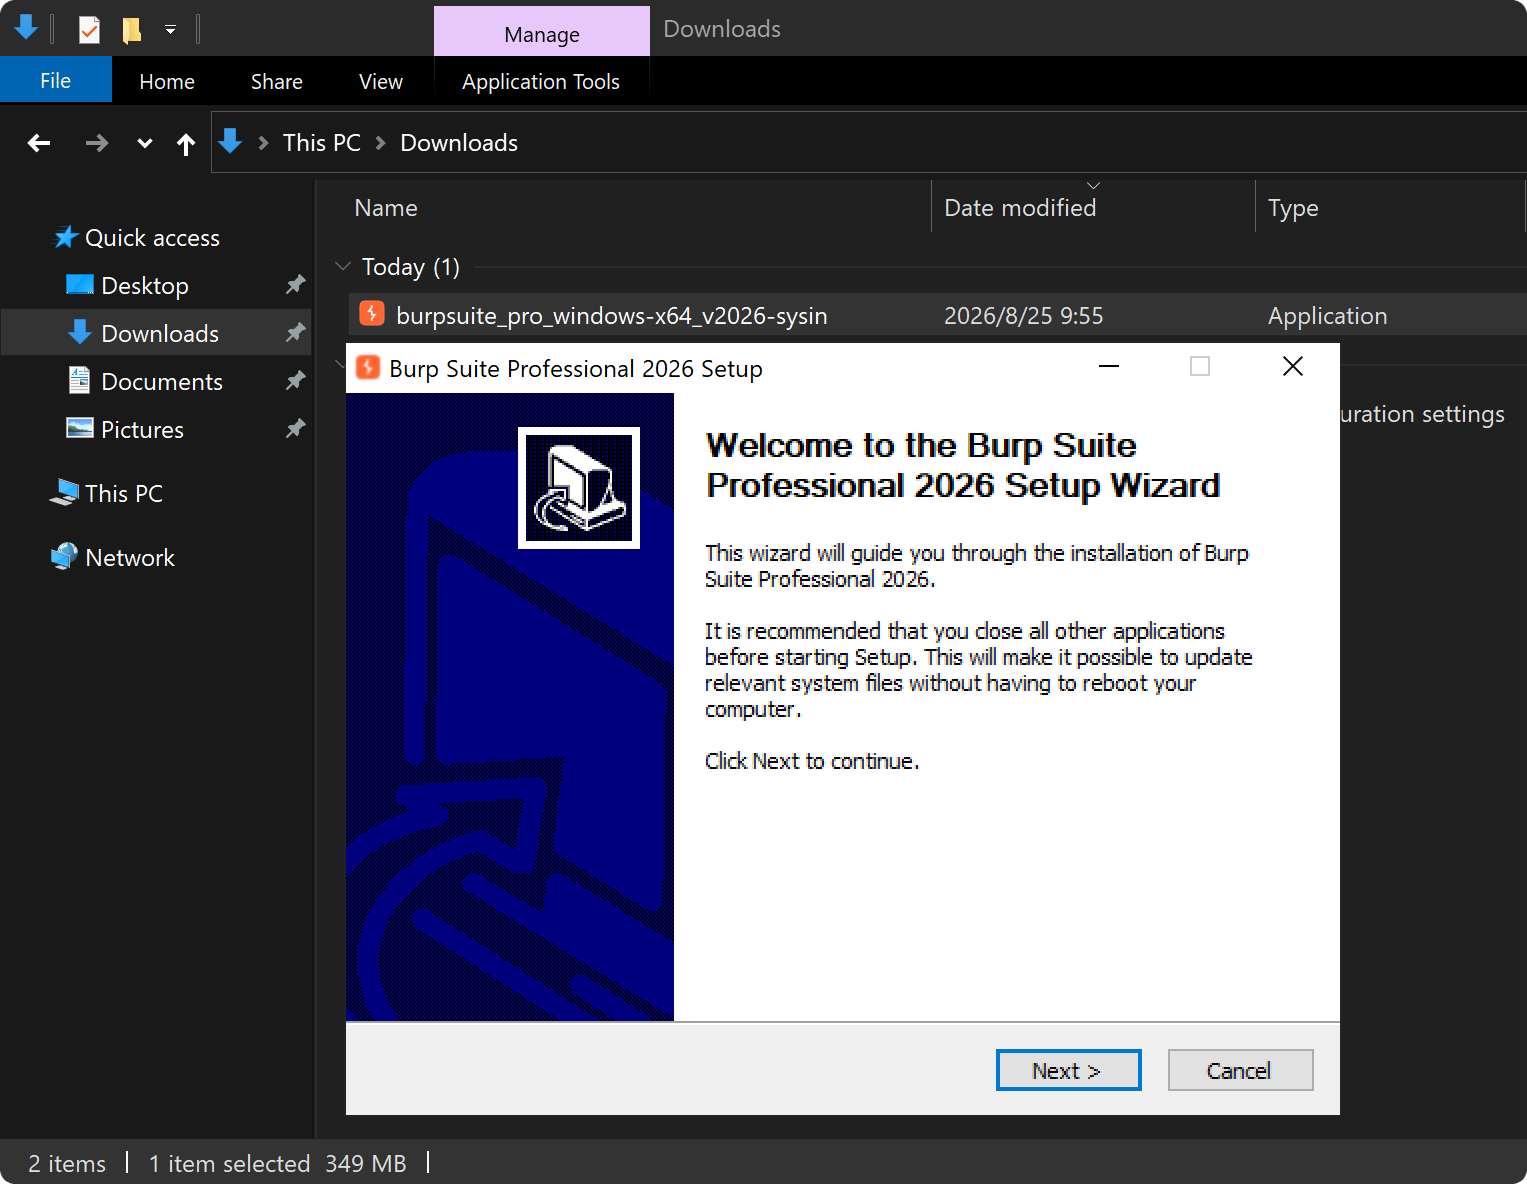Open Customize Quick Access Toolbar dropdown
This screenshot has height=1184, width=1527.
(x=171, y=29)
